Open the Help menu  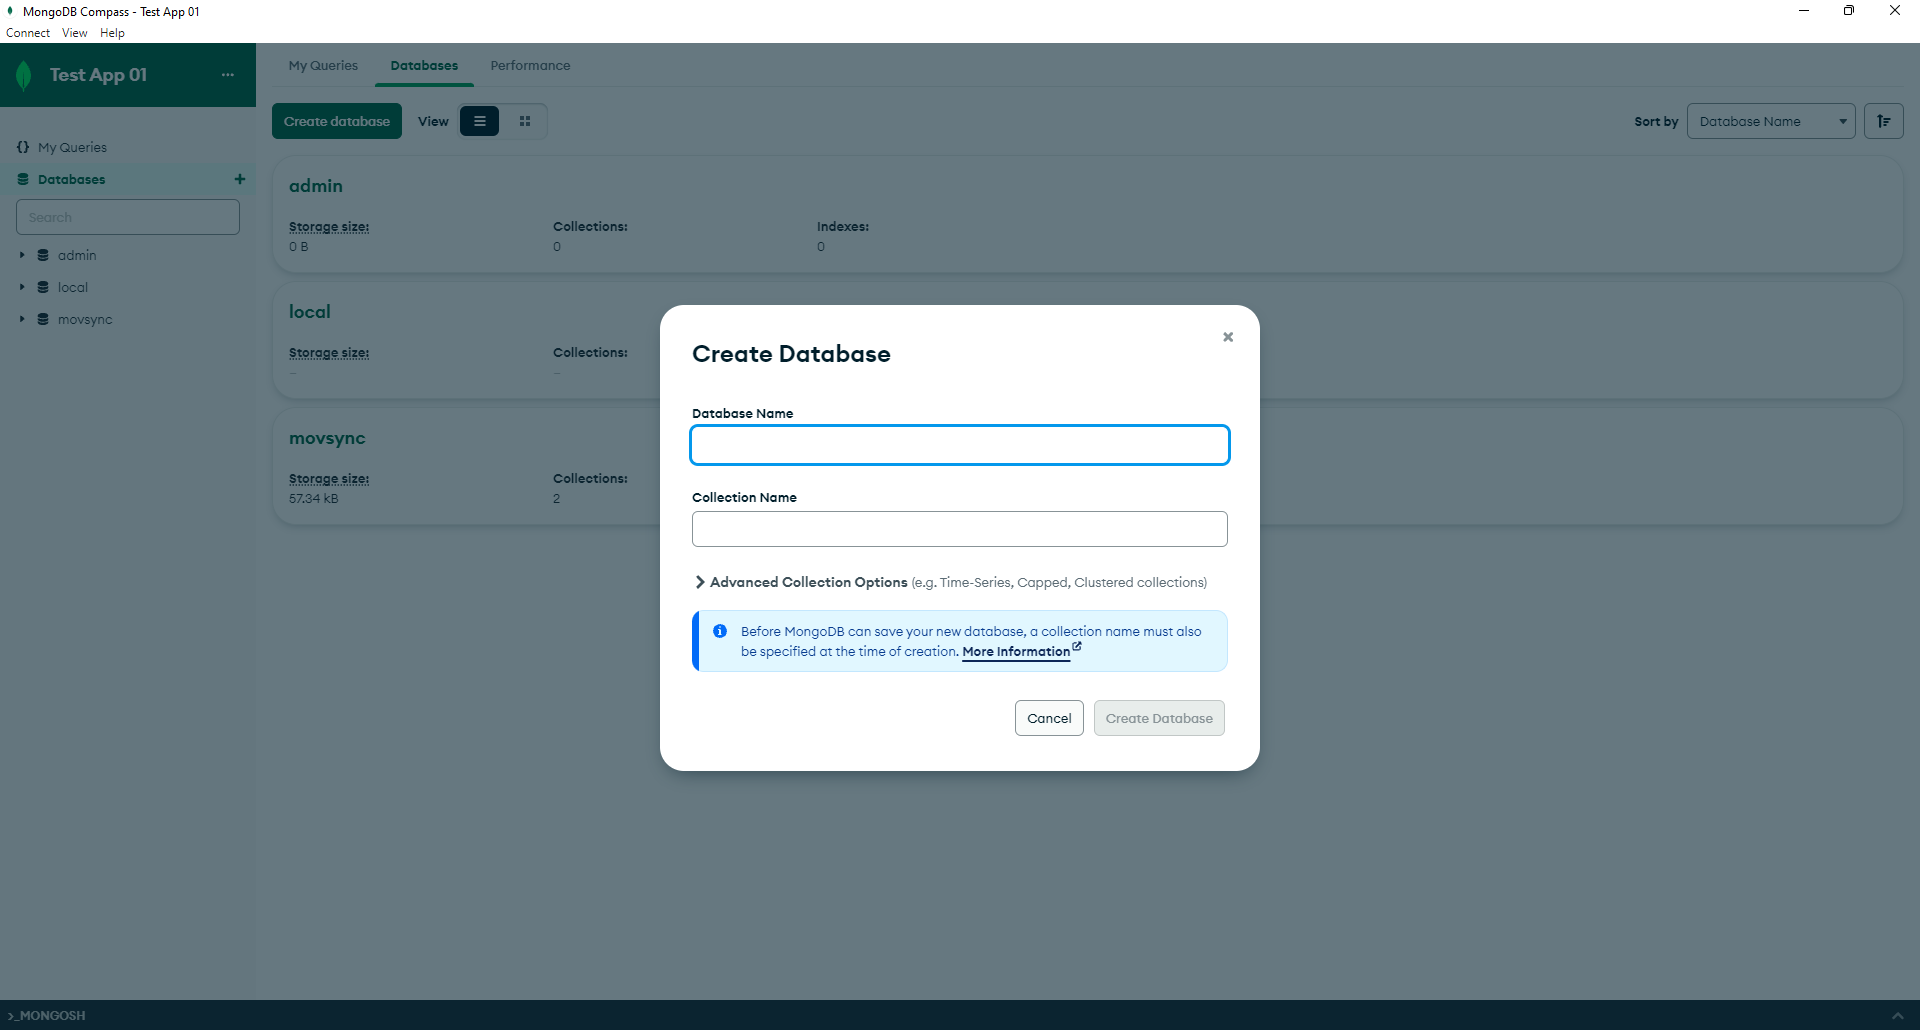(112, 33)
